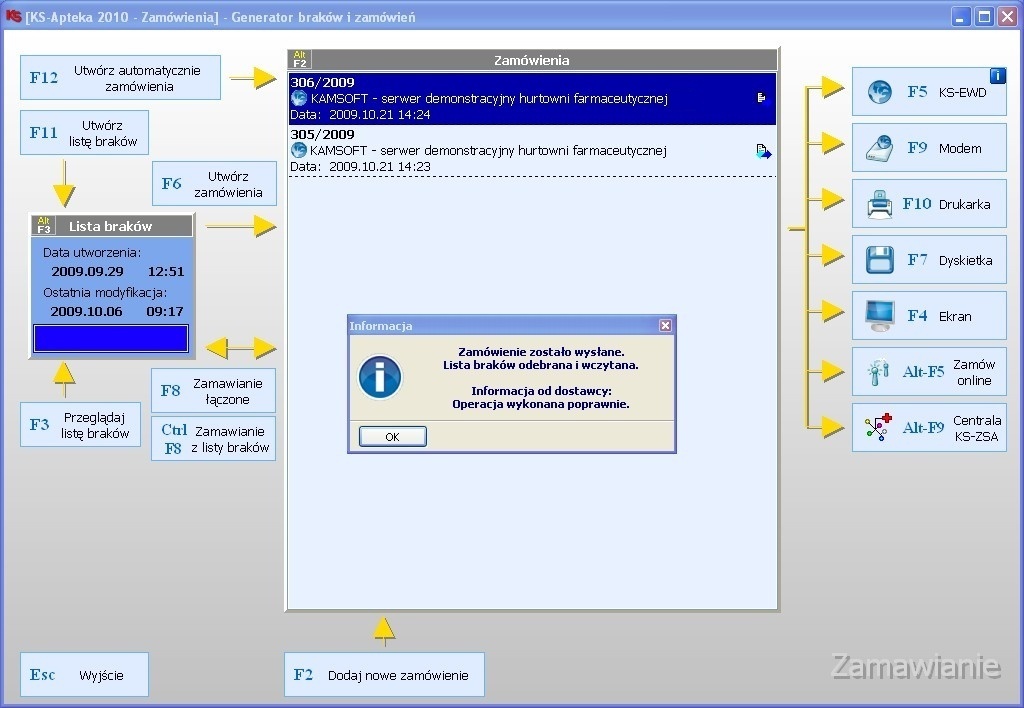Open Przeglądaj listę braków

click(x=80, y=425)
